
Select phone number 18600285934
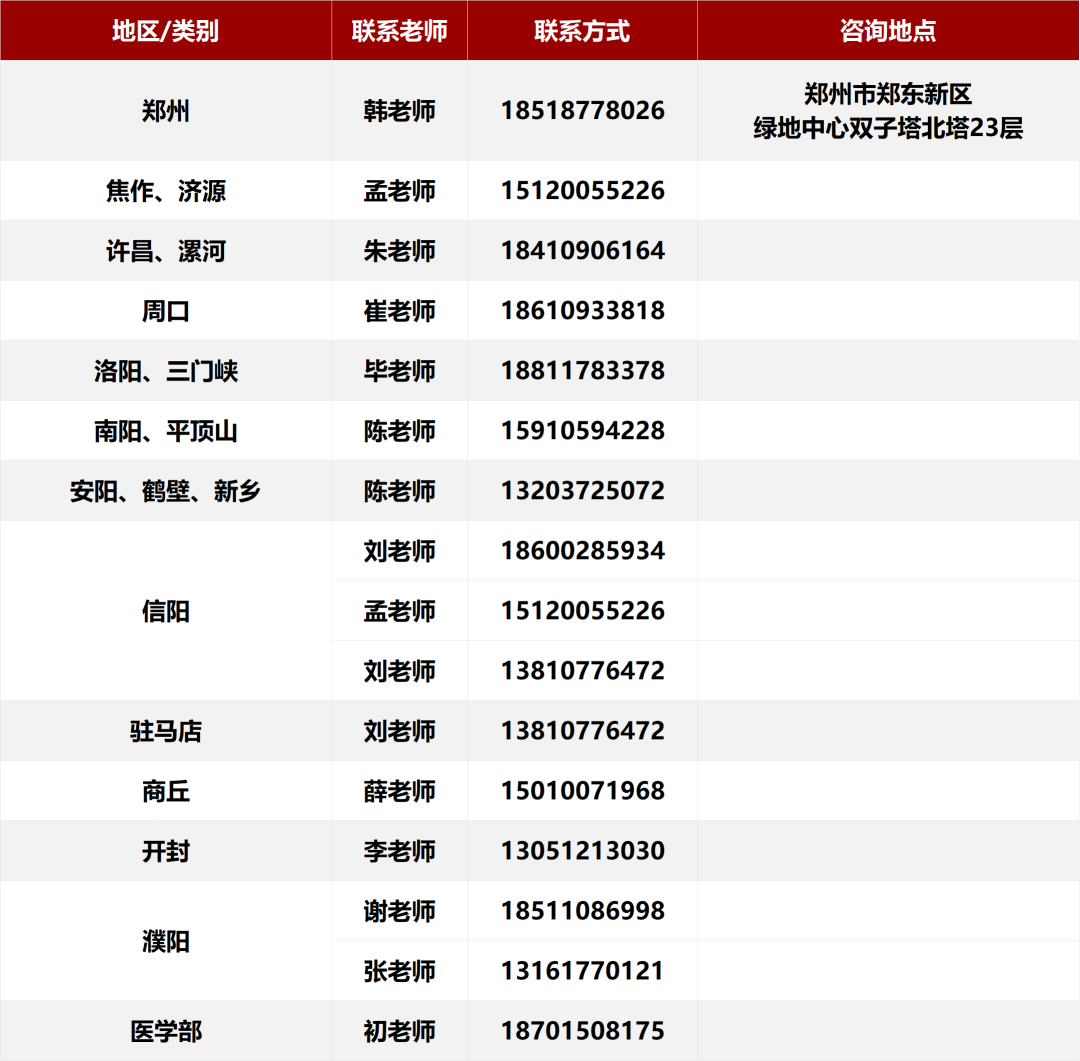click(x=583, y=550)
